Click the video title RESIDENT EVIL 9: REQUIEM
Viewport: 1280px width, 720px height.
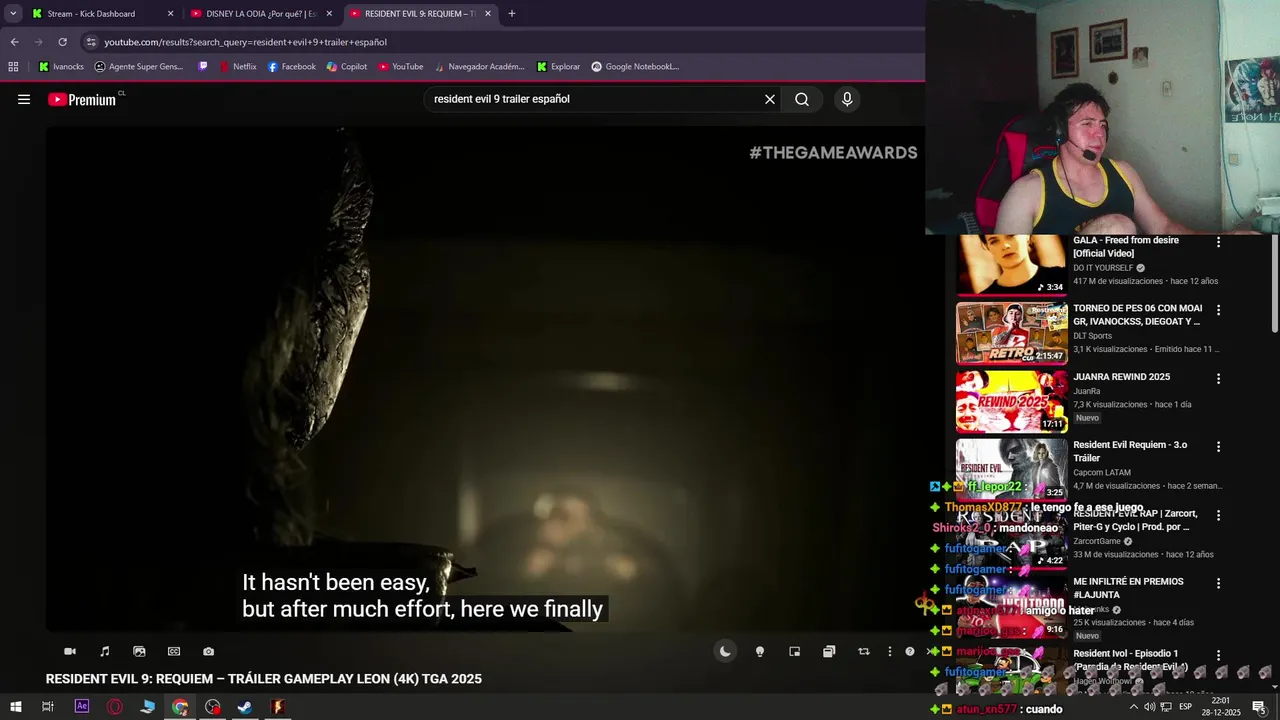264,679
